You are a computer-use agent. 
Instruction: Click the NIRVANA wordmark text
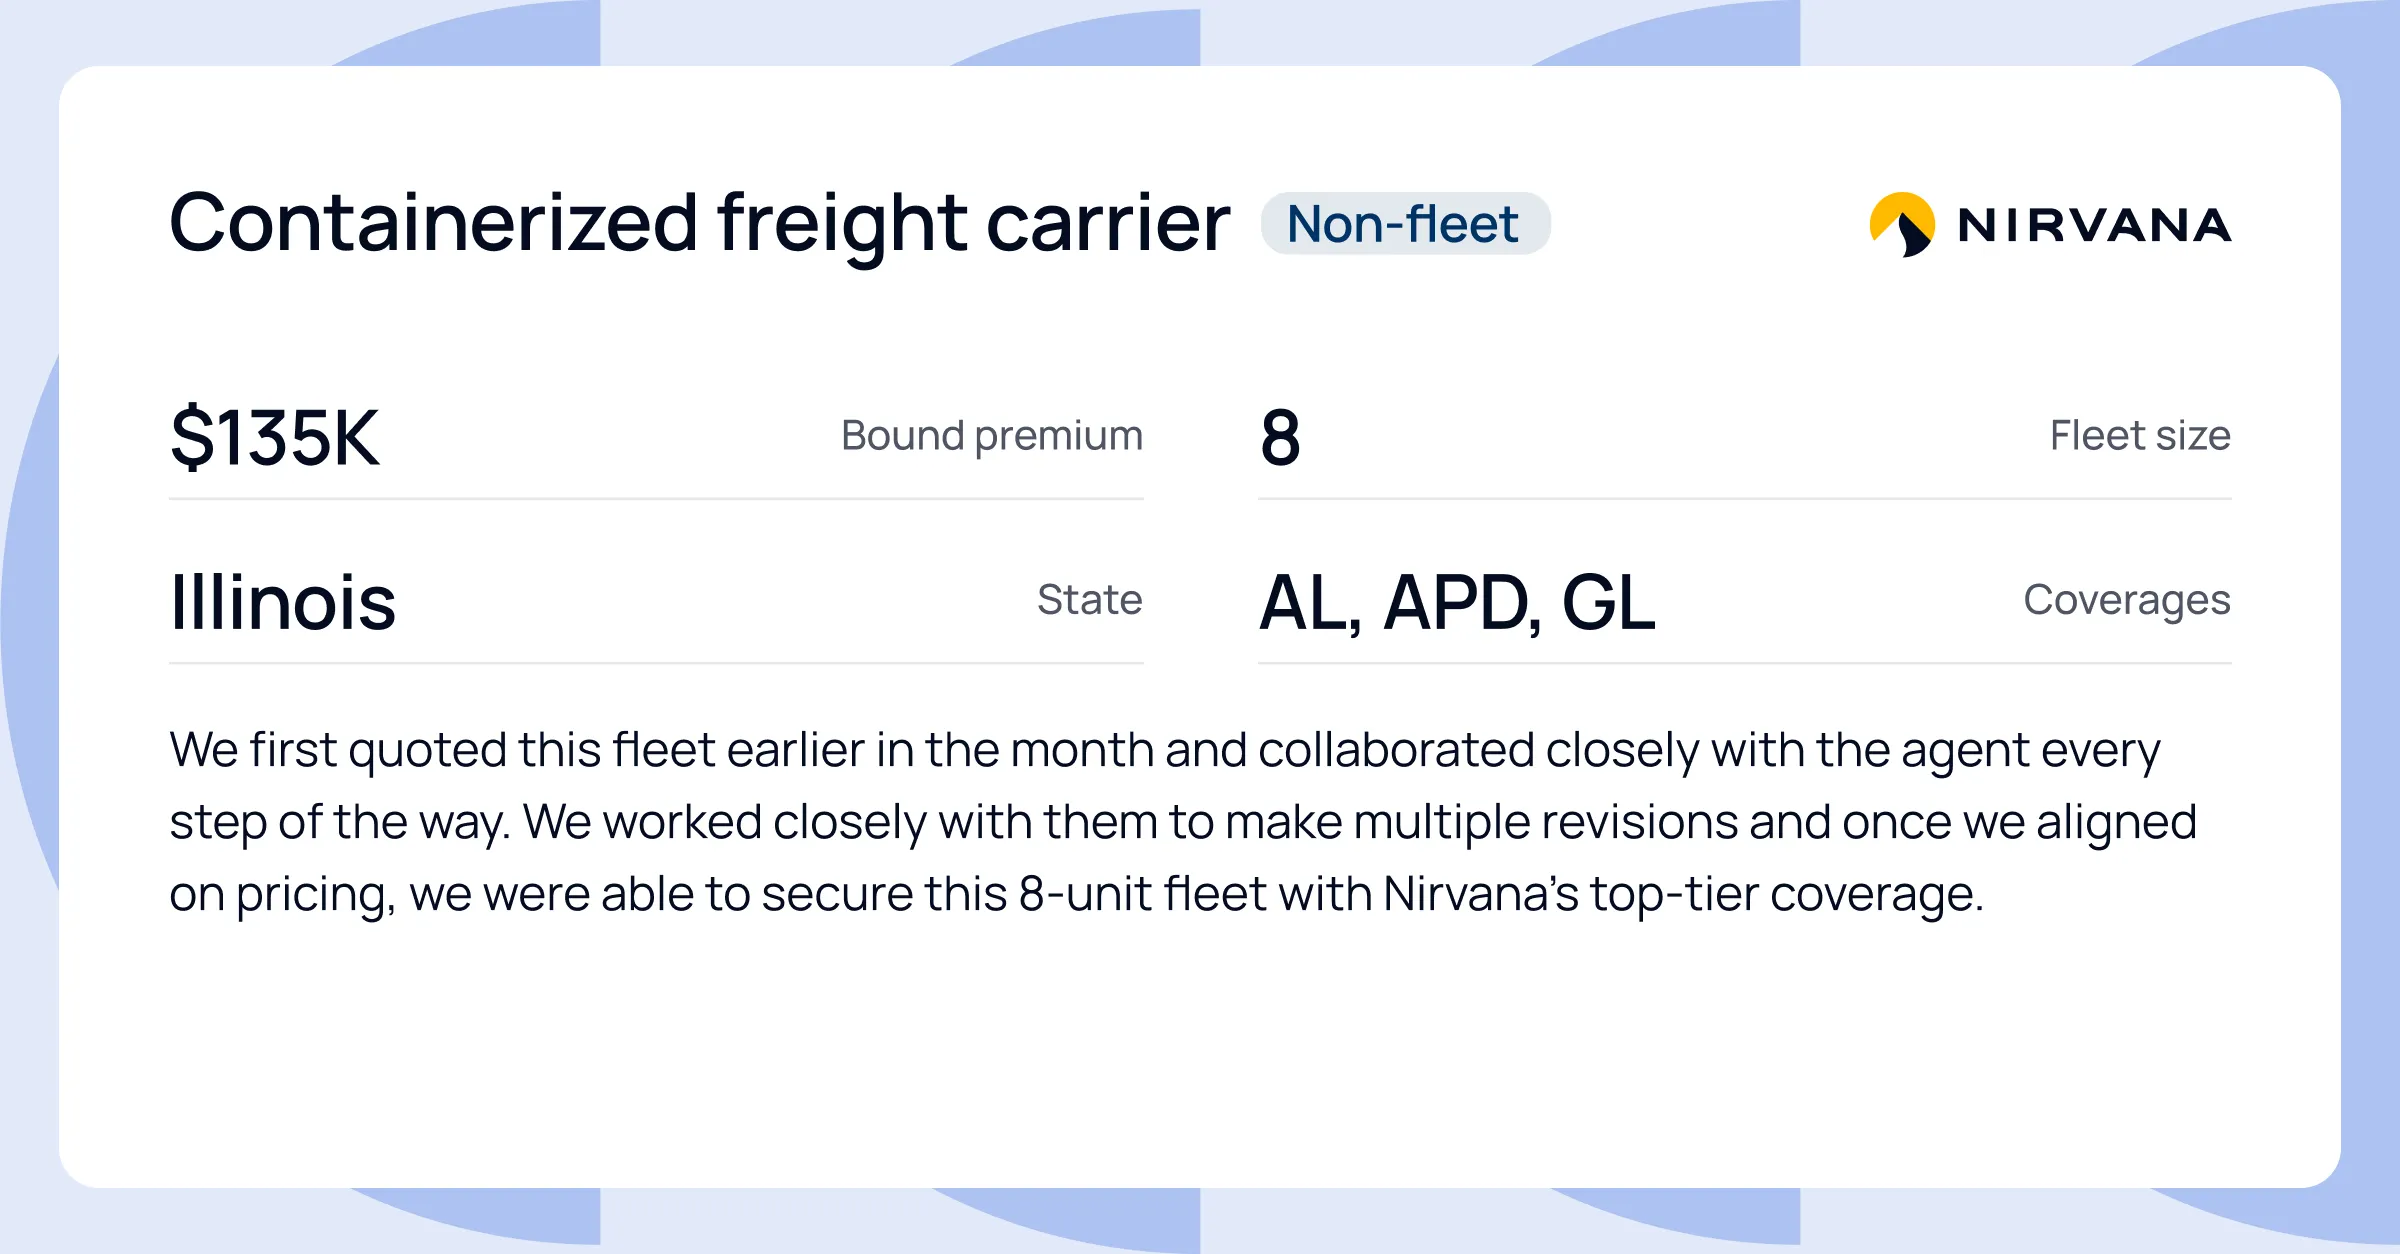pyautogui.click(x=2094, y=225)
